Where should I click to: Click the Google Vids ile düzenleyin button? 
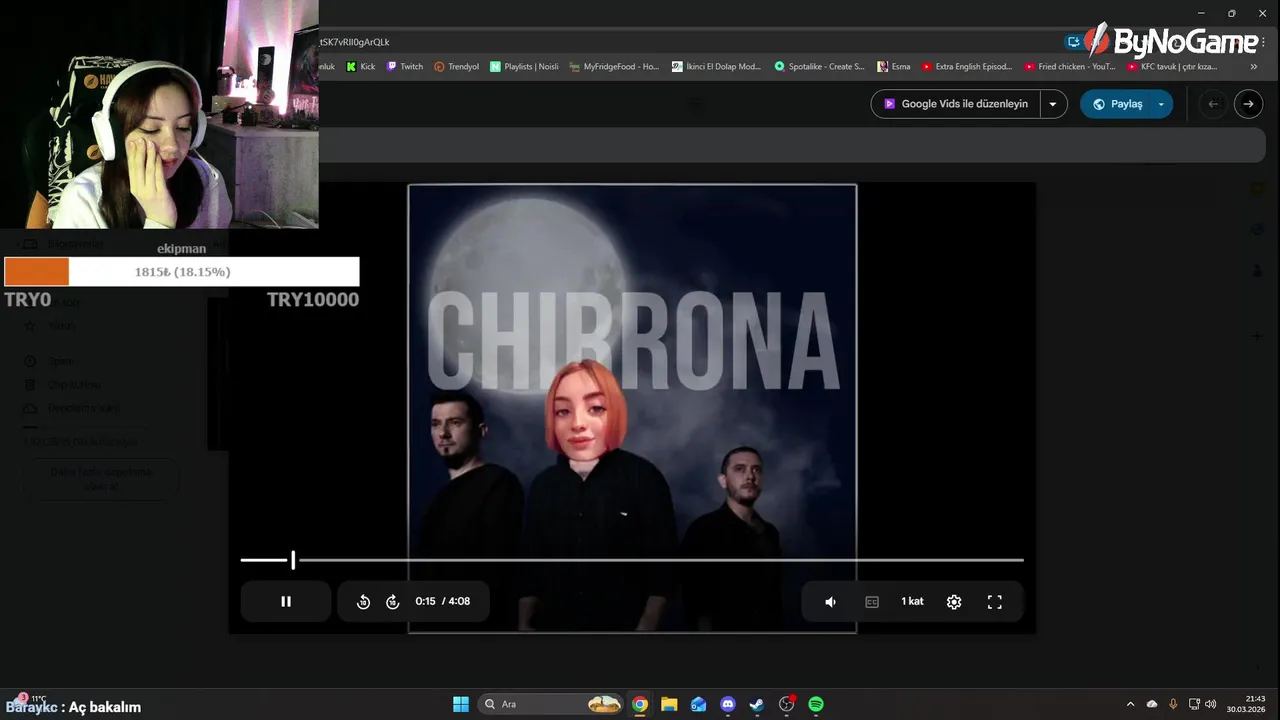point(955,104)
